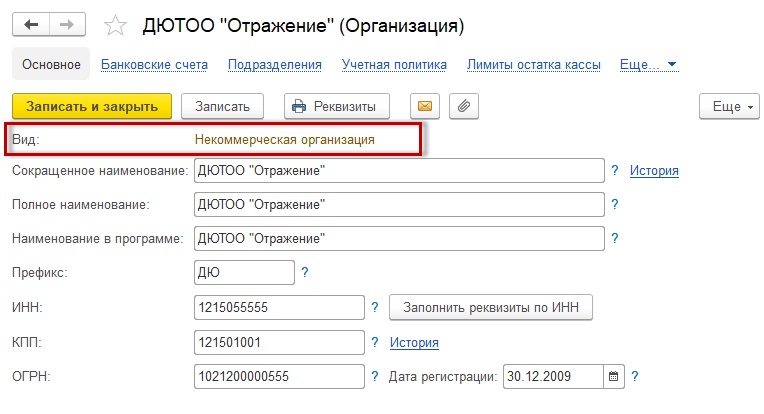Click the paperclip attachments icon
The width and height of the screenshot is (764, 414).
463,106
